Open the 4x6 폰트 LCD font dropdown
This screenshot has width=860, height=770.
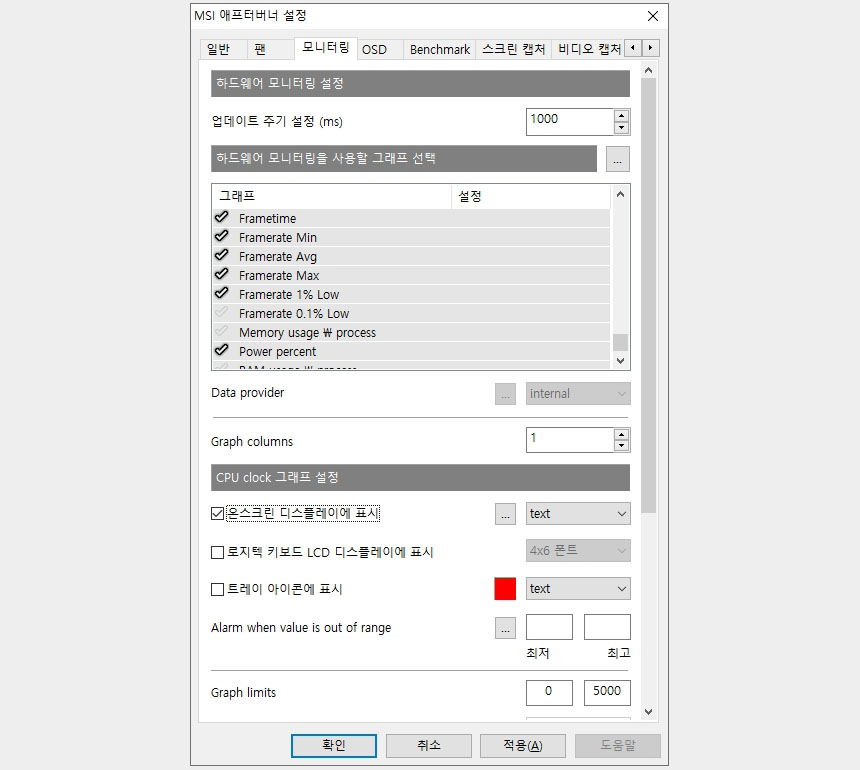[x=578, y=551]
